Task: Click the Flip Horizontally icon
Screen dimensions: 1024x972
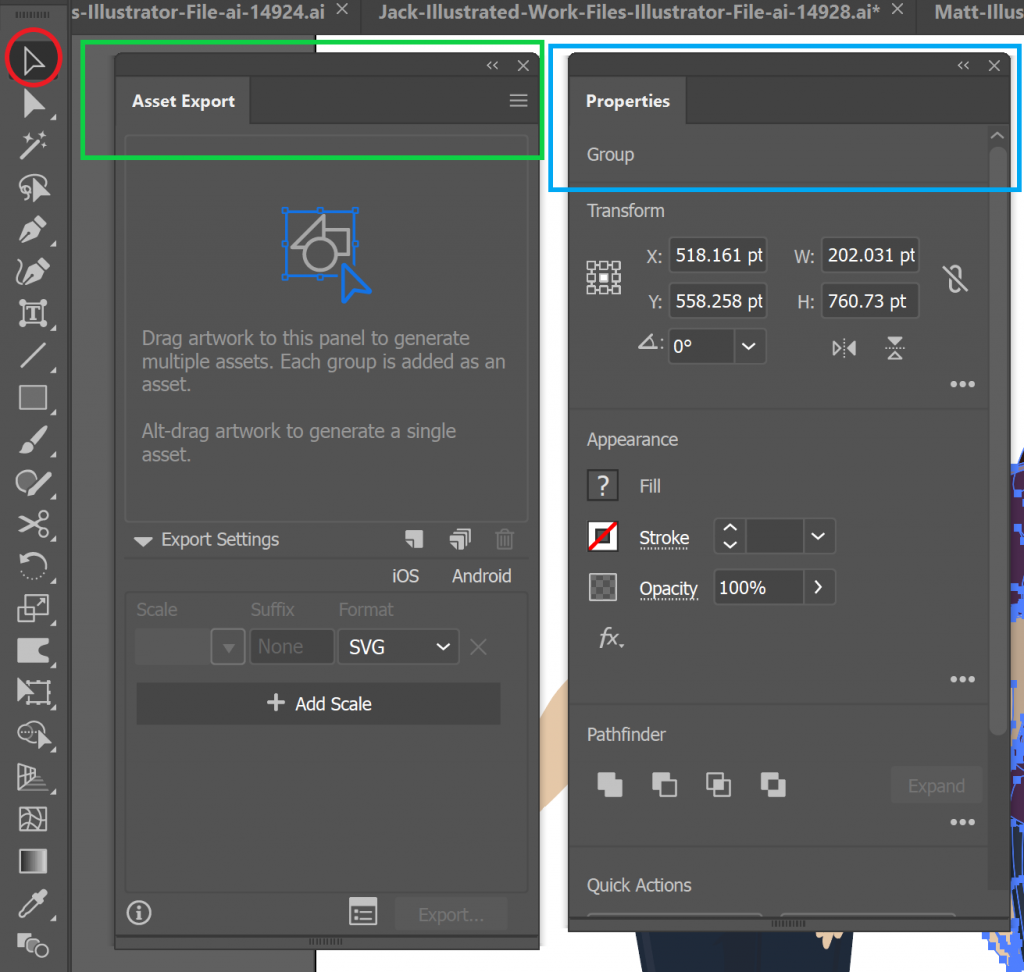Action: (844, 348)
